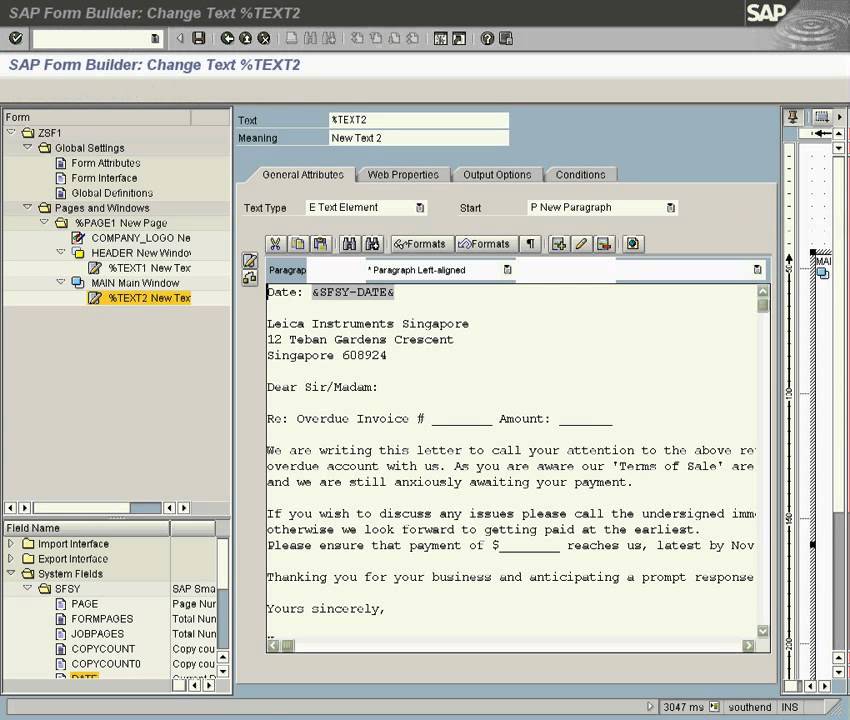The image size is (850, 720).
Task: Click the green Back arrow icon
Action: pos(227,38)
